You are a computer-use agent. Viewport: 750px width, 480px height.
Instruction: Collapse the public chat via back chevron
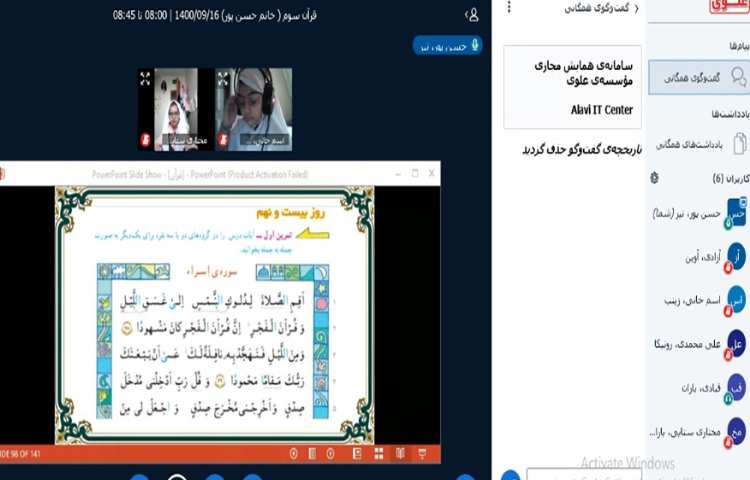pyautogui.click(x=636, y=9)
